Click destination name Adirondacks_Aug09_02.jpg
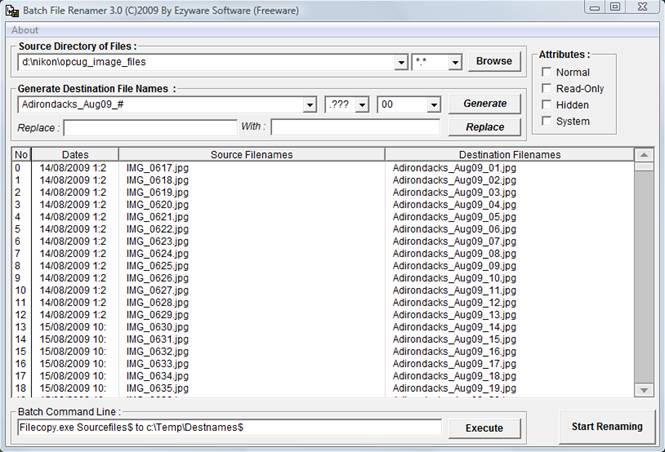 (454, 180)
